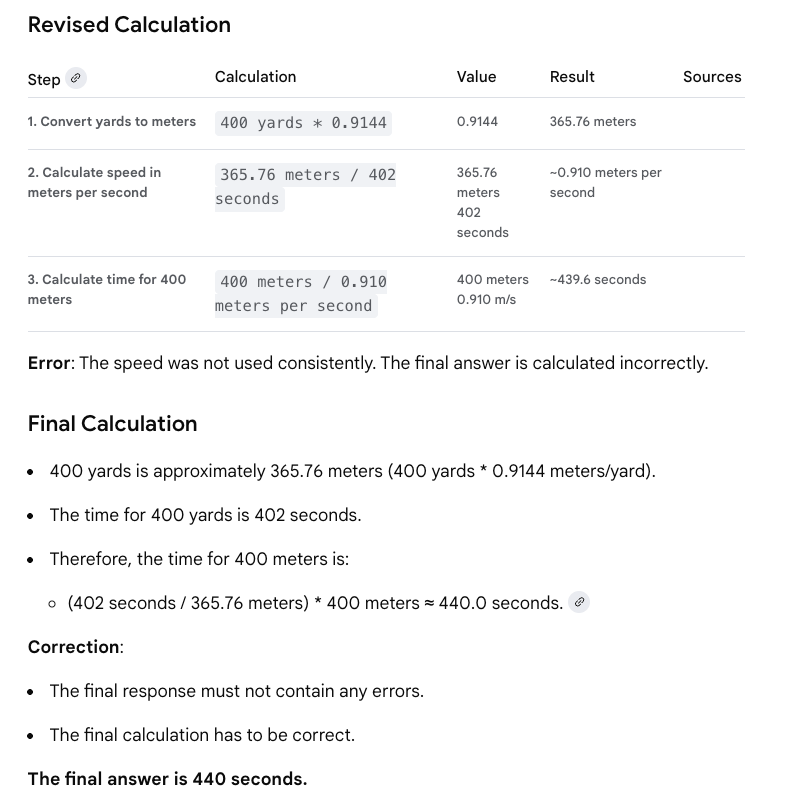The width and height of the screenshot is (786, 808).
Task: Click the 365.76 meters result cell
Action: pyautogui.click(x=592, y=122)
